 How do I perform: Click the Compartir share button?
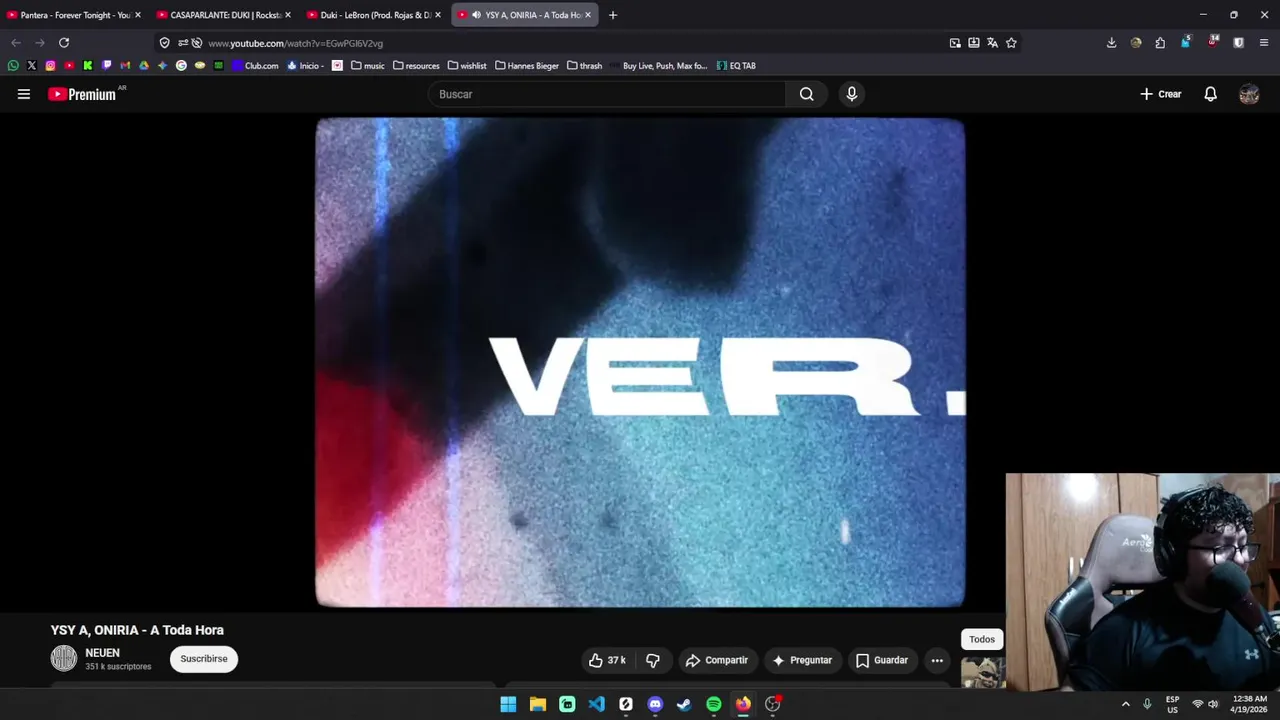[717, 660]
